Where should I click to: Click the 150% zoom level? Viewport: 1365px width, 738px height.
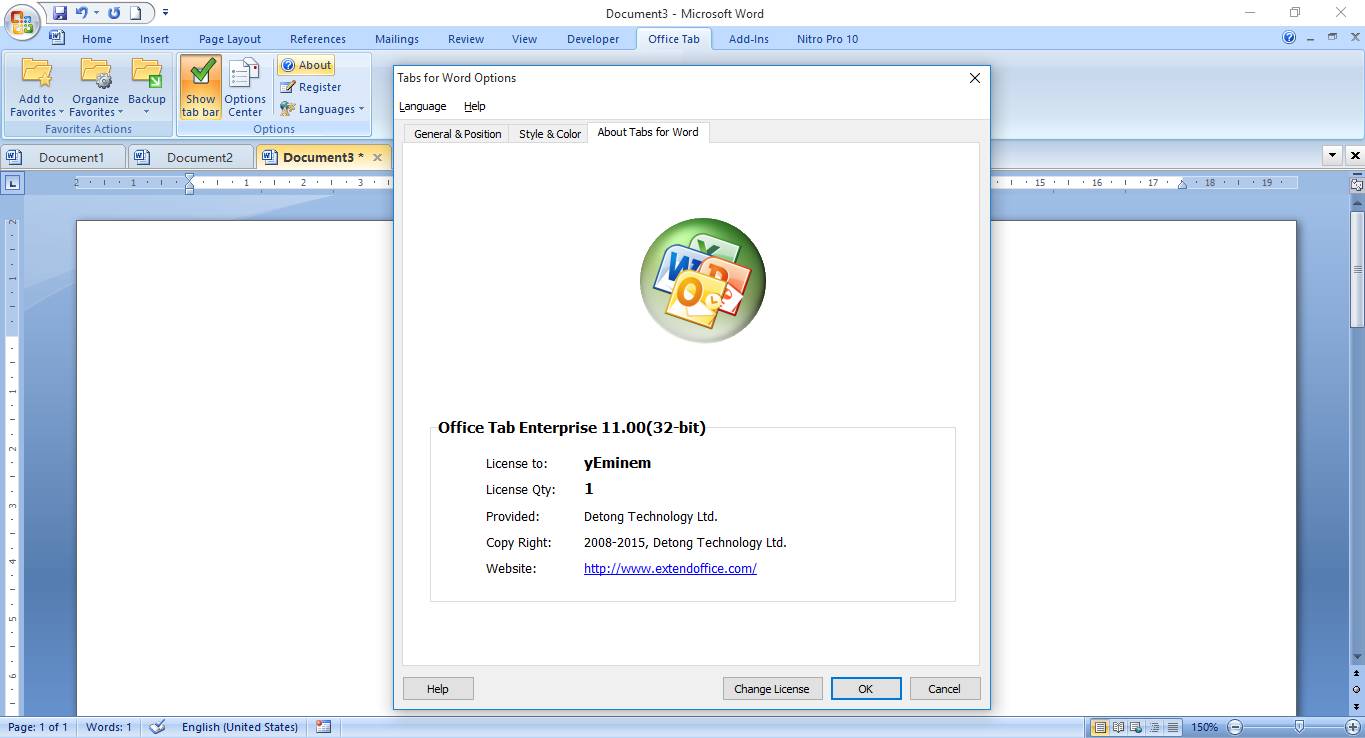(1204, 727)
